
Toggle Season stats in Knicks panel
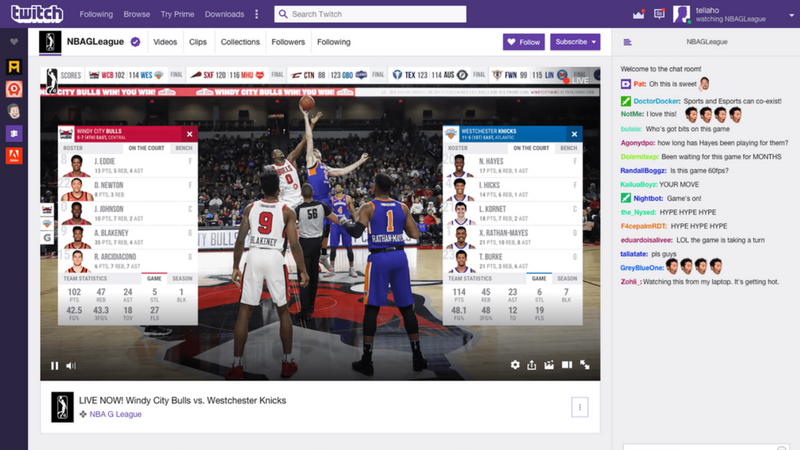(x=567, y=279)
